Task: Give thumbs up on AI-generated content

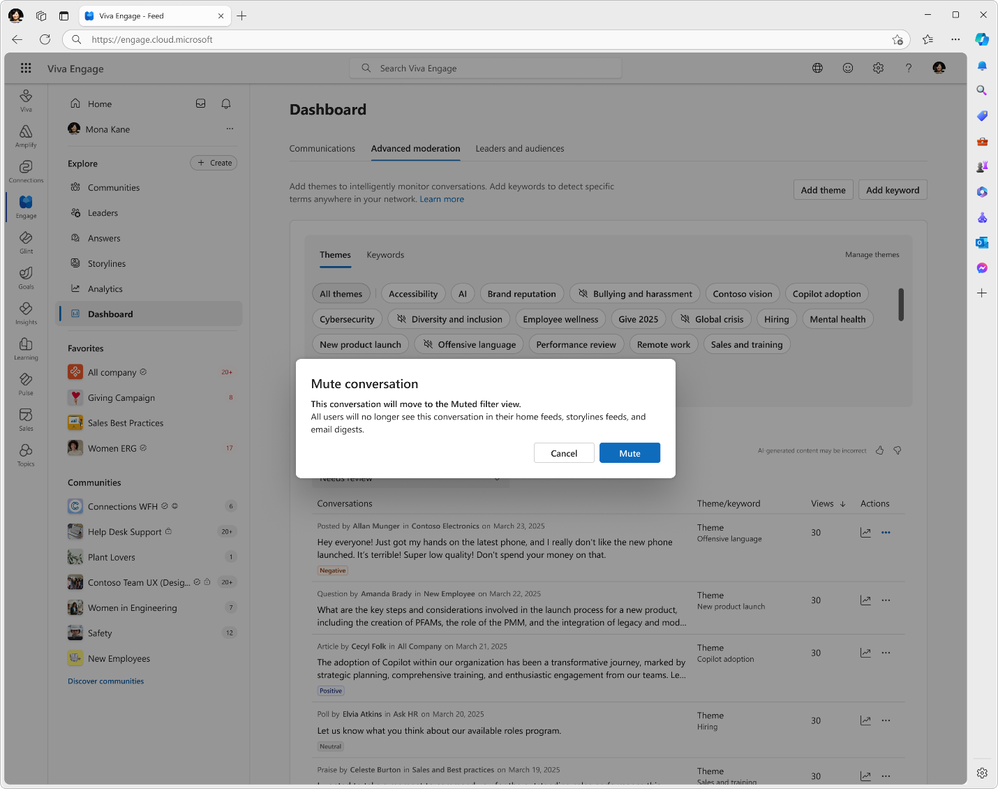Action: 880,450
